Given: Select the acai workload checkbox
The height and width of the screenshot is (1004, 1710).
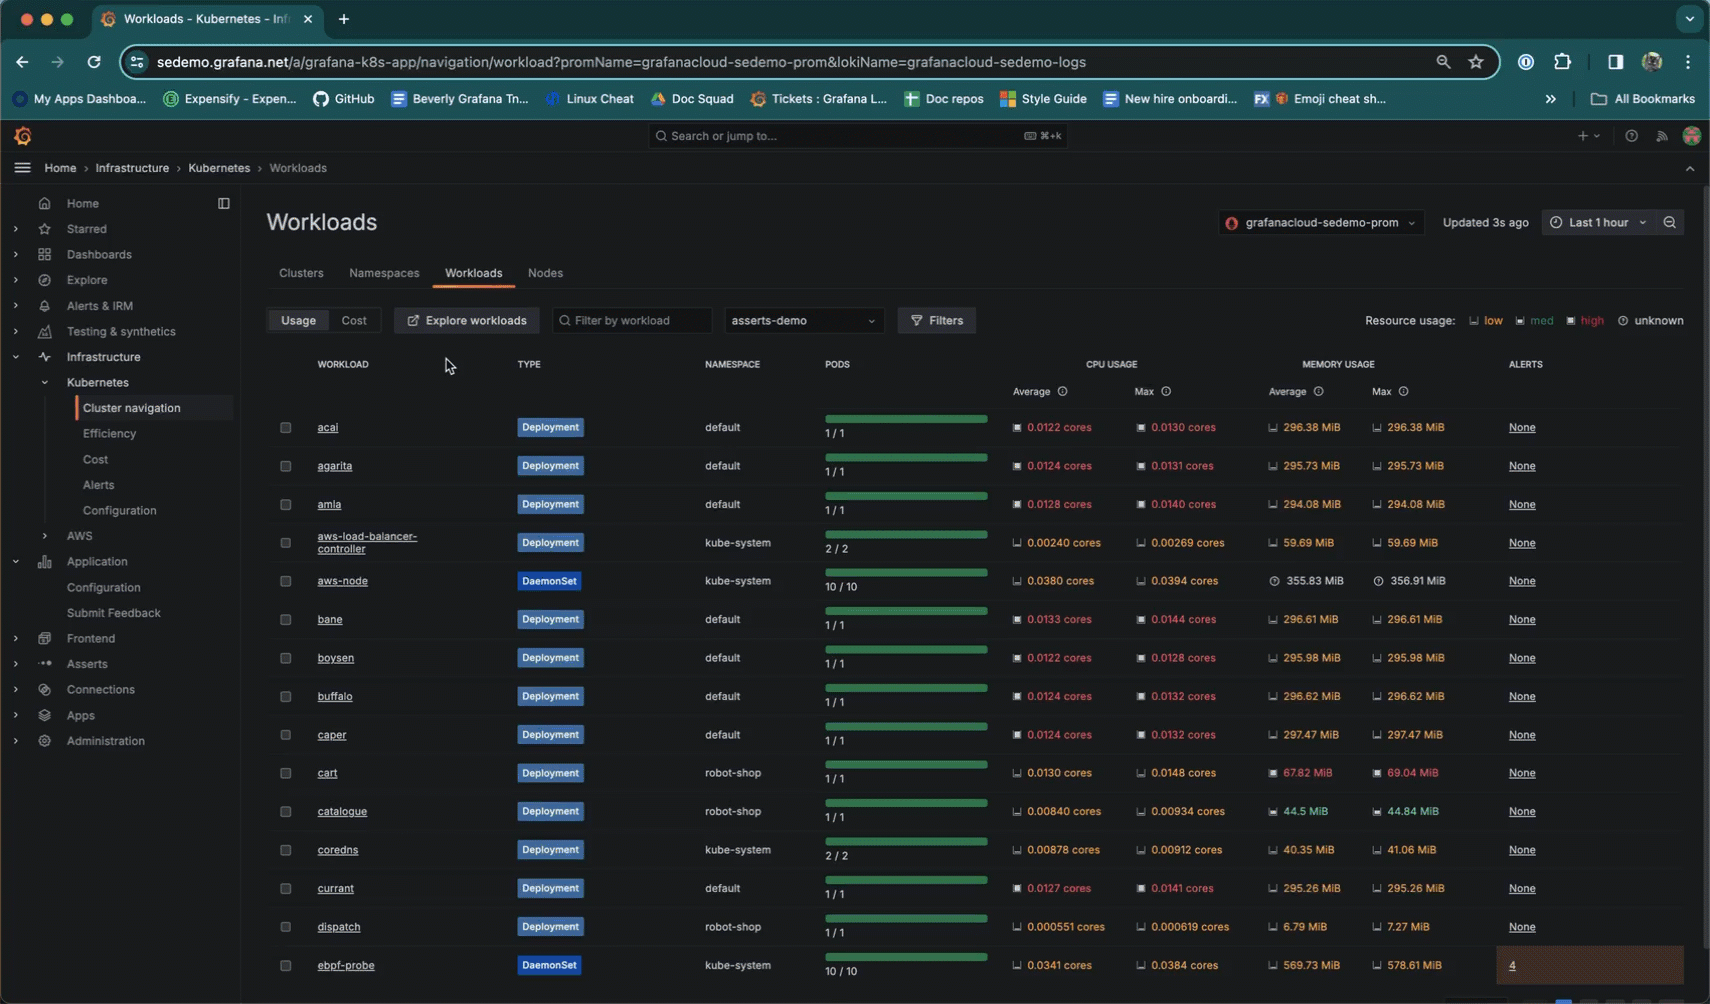Looking at the screenshot, I should [286, 428].
